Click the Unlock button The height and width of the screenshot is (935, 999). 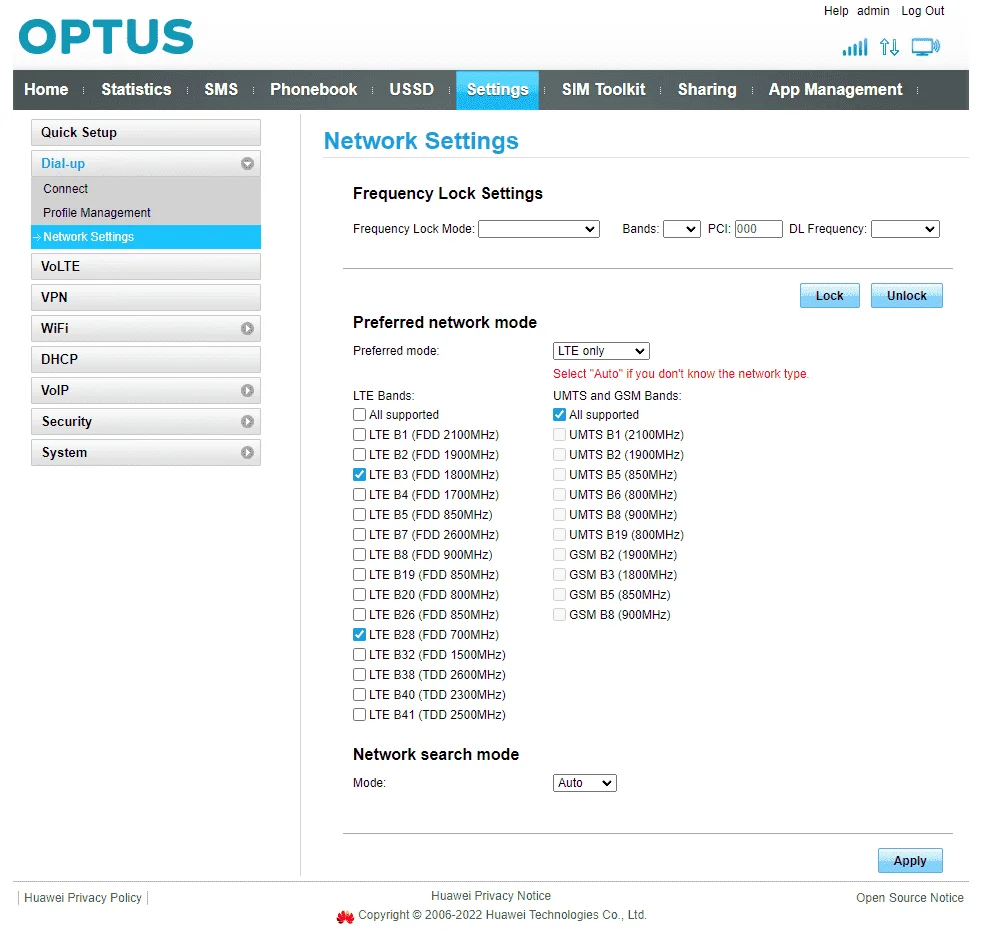coord(907,296)
